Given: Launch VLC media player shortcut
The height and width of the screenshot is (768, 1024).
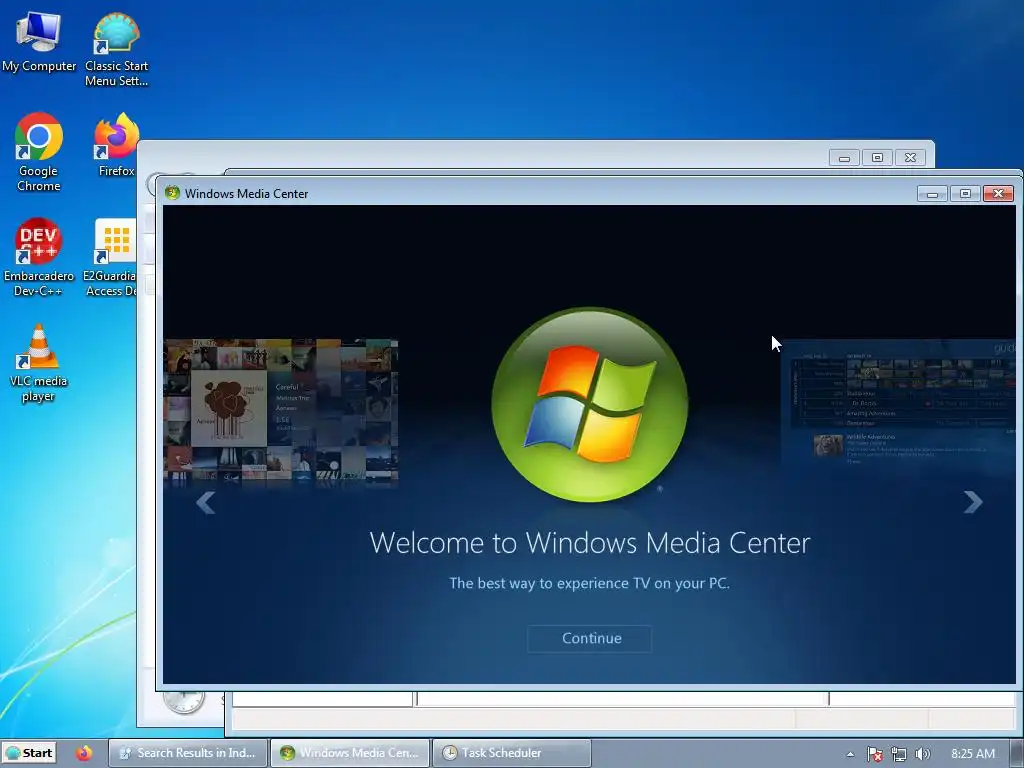Looking at the screenshot, I should click(x=39, y=363).
